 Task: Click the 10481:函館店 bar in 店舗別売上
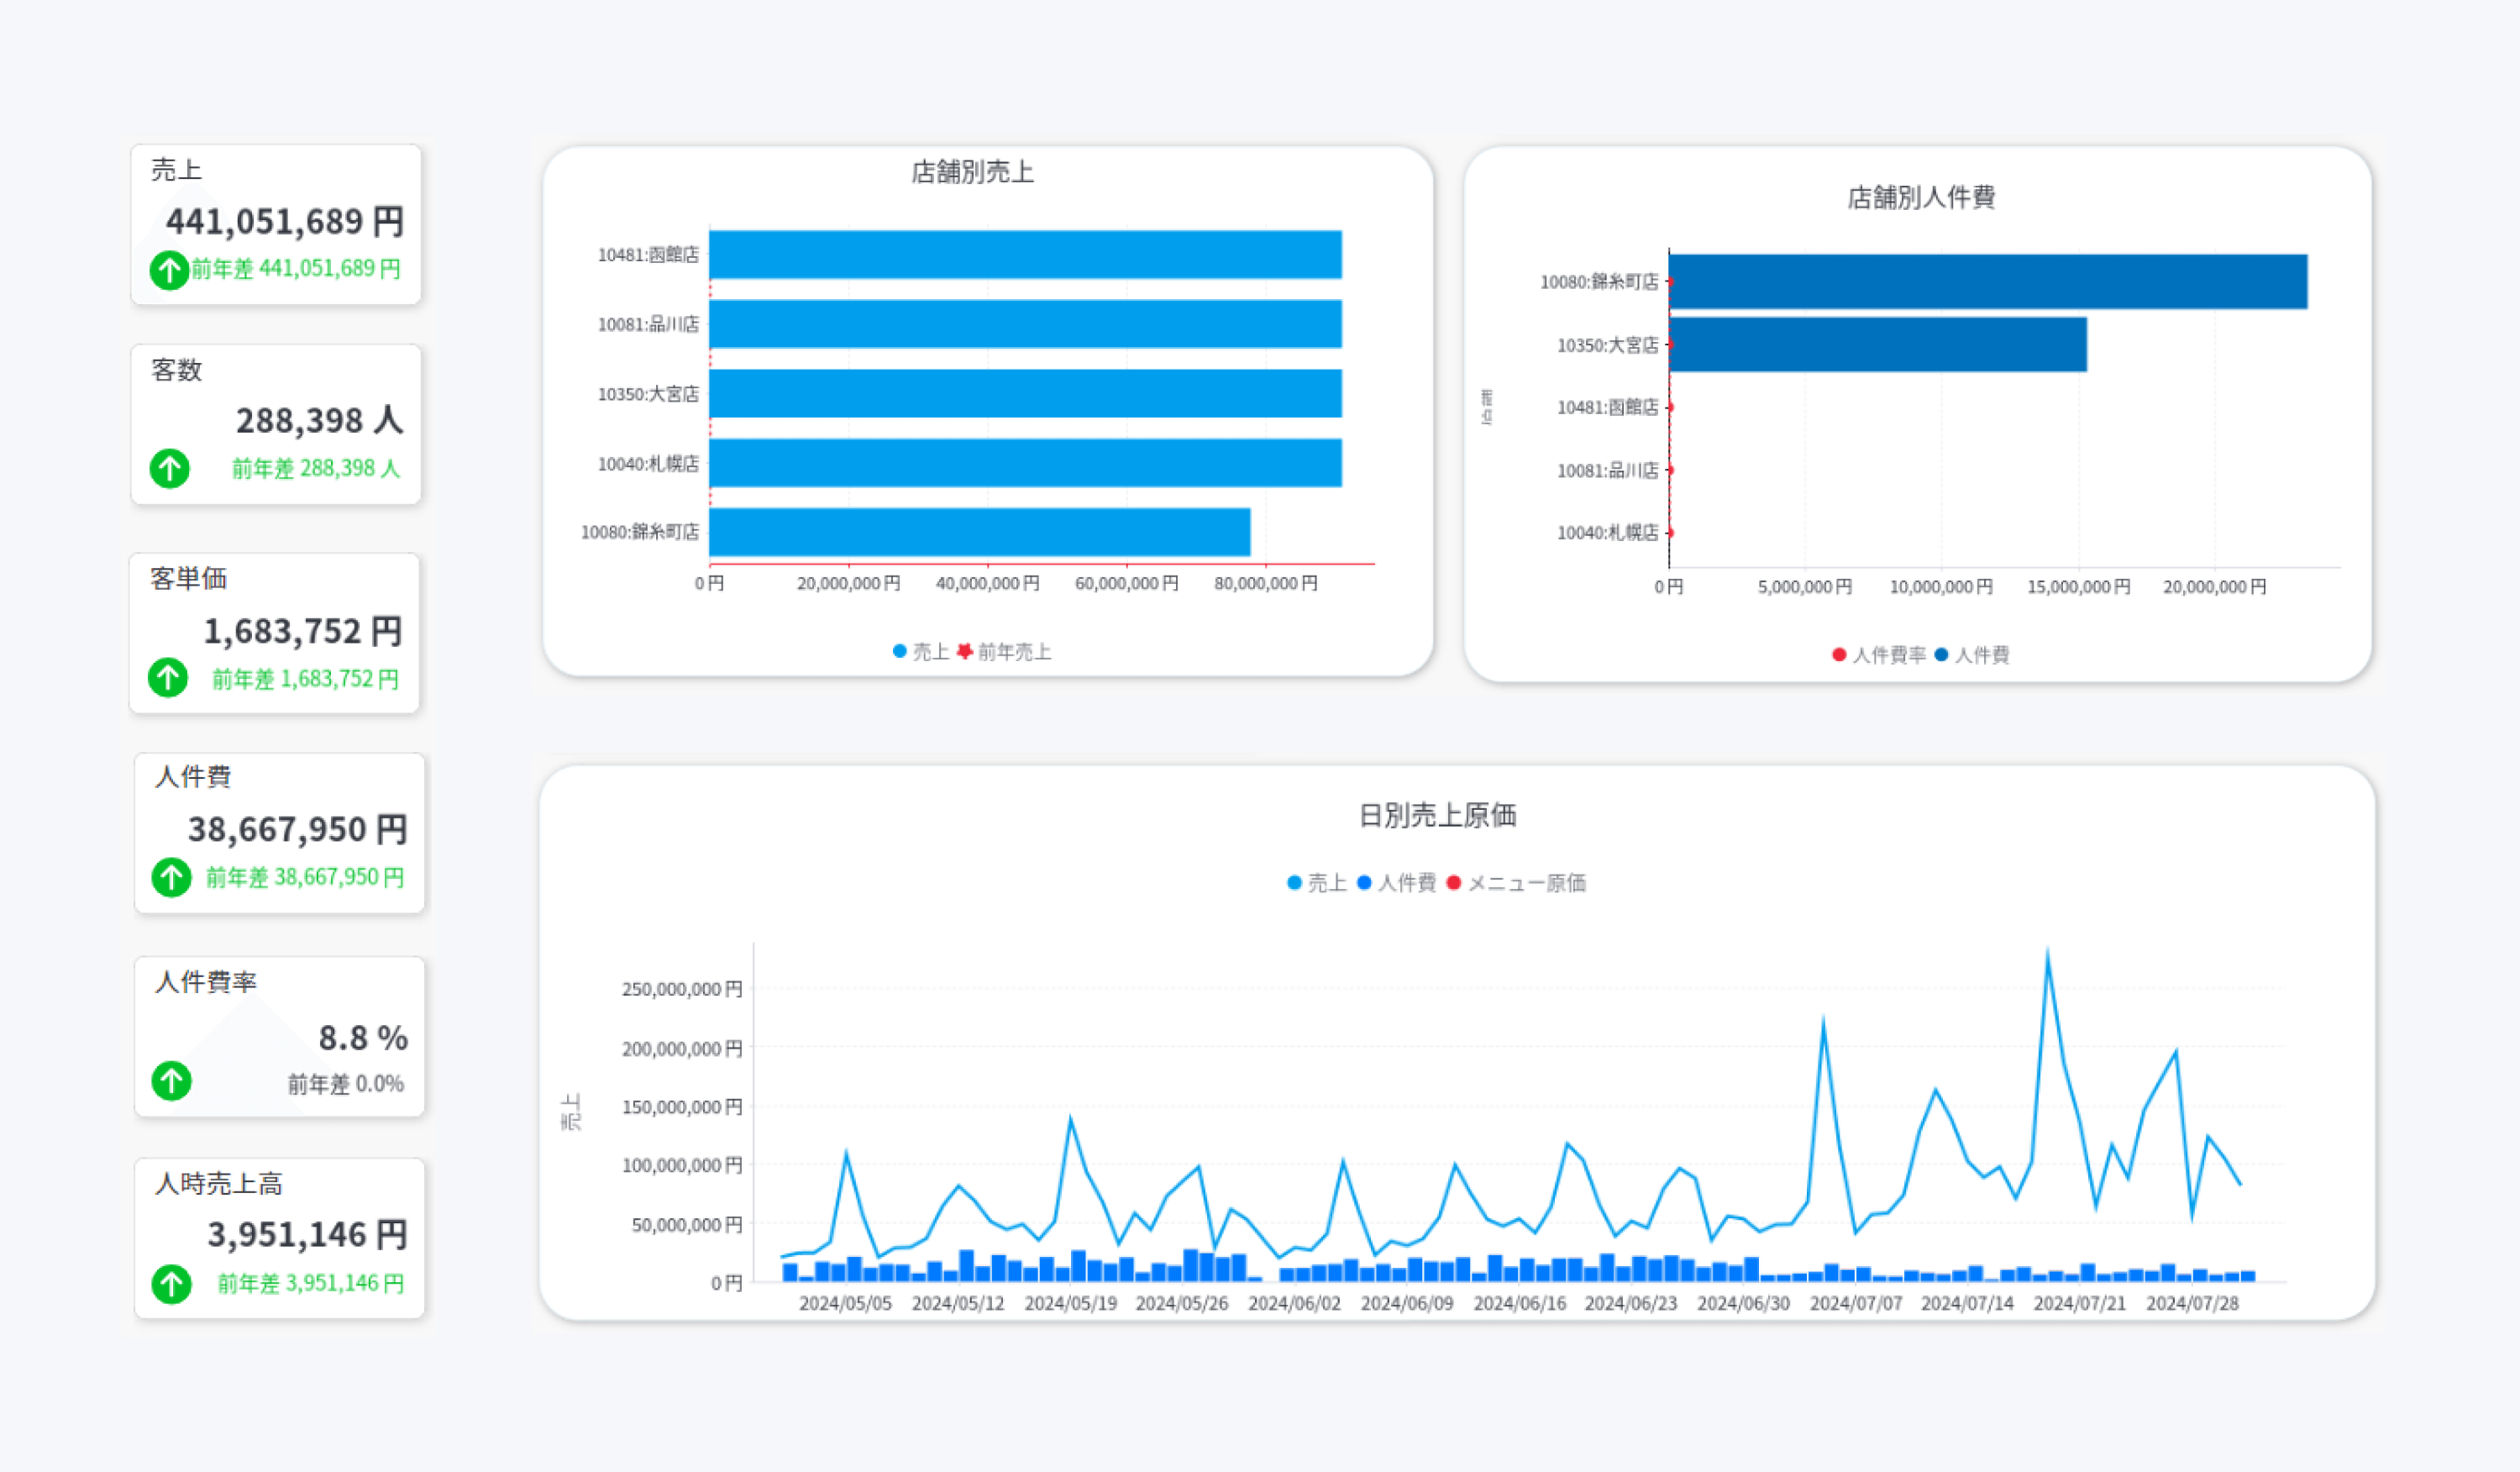[x=1025, y=254]
